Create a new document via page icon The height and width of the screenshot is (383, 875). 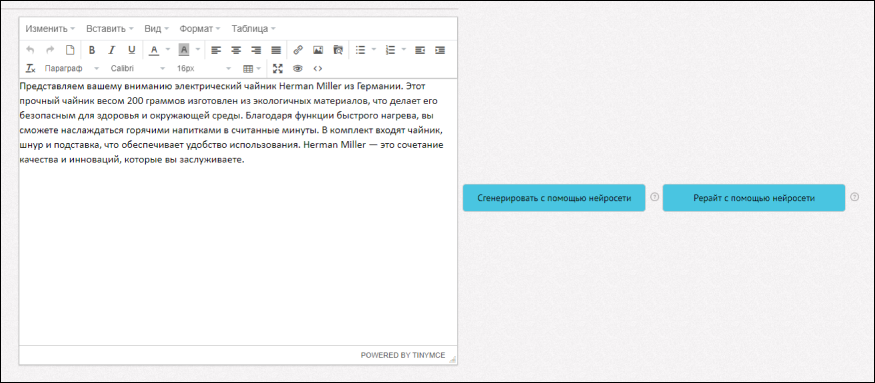point(70,50)
